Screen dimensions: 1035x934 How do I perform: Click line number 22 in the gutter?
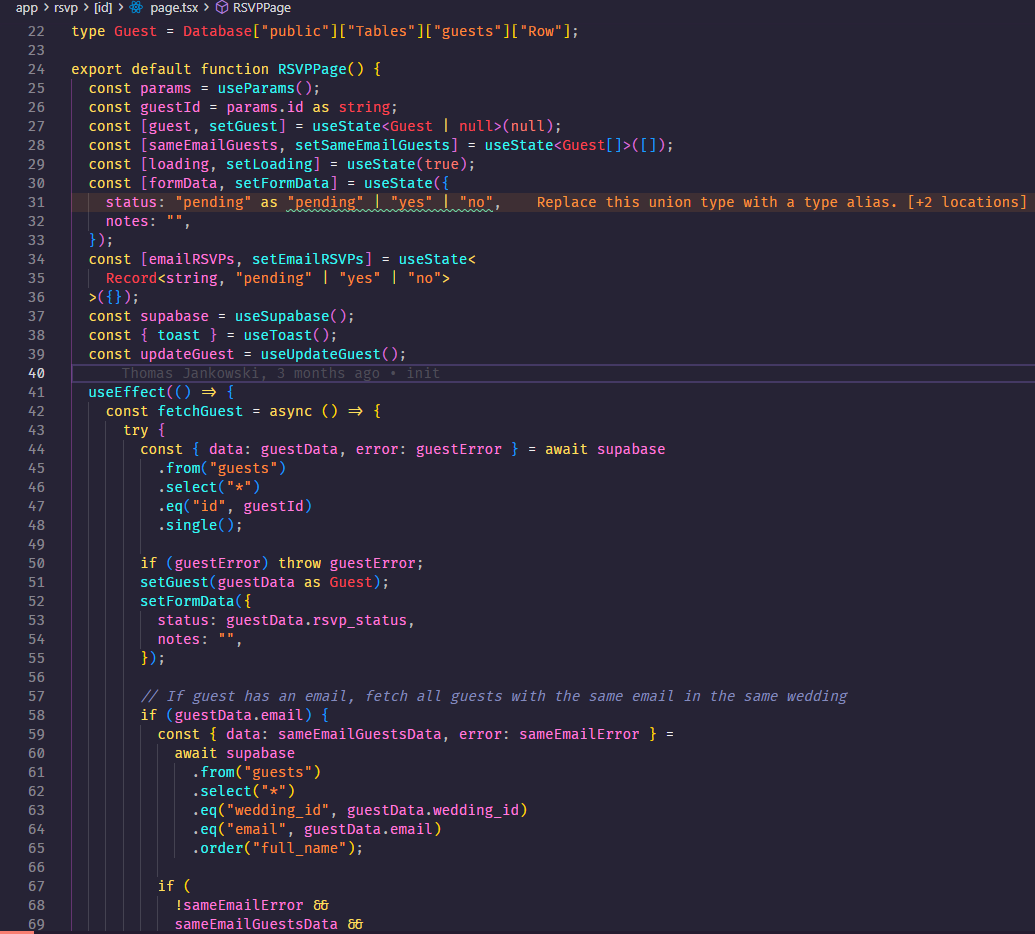tap(36, 30)
